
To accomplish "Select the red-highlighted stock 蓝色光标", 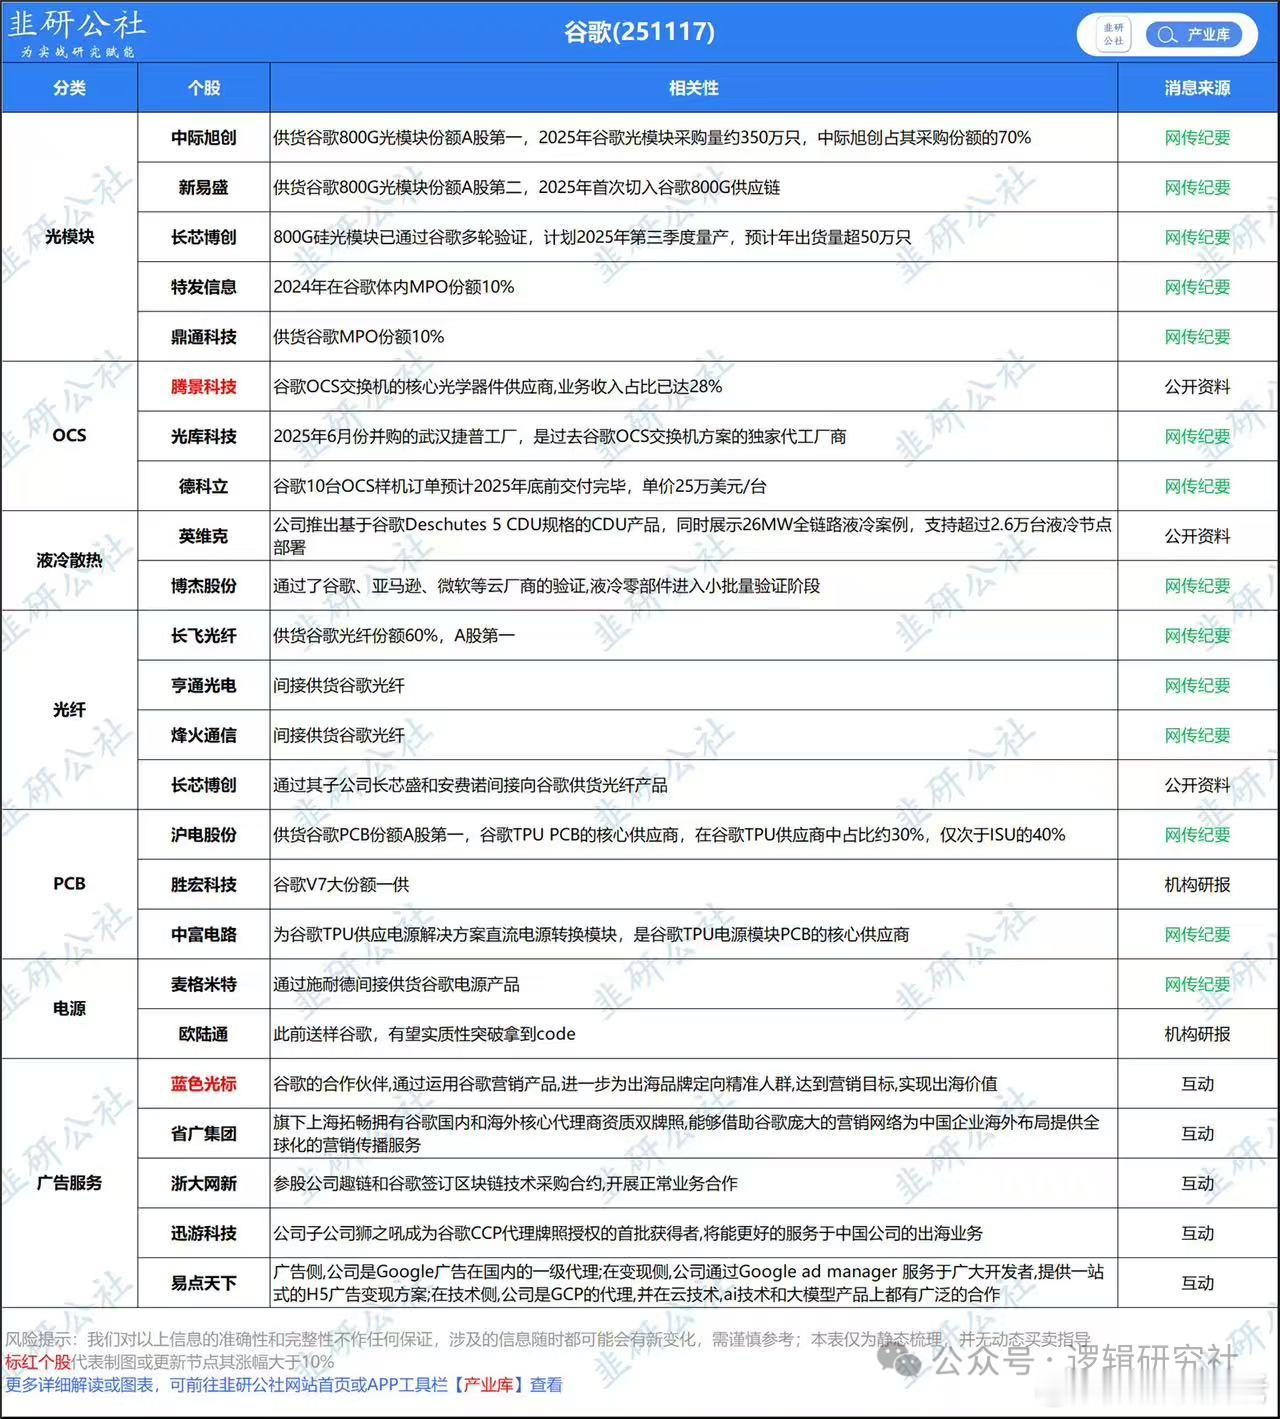I will 203,1084.
